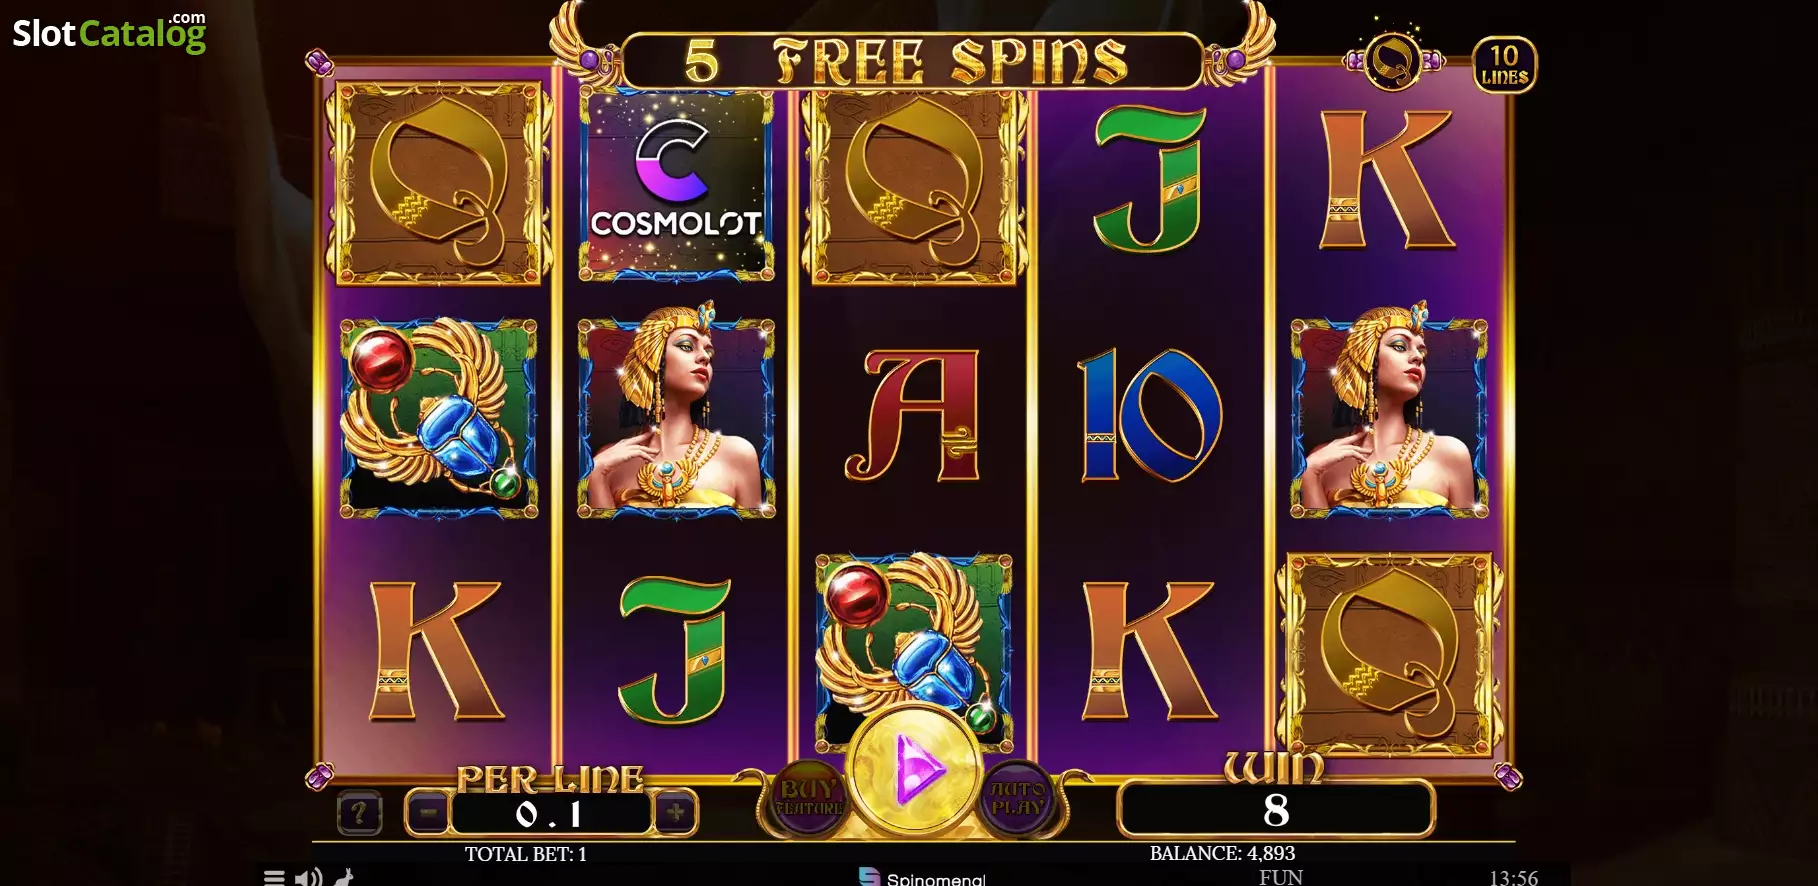Click the per line bet value field
1818x886 pixels.
[552, 813]
